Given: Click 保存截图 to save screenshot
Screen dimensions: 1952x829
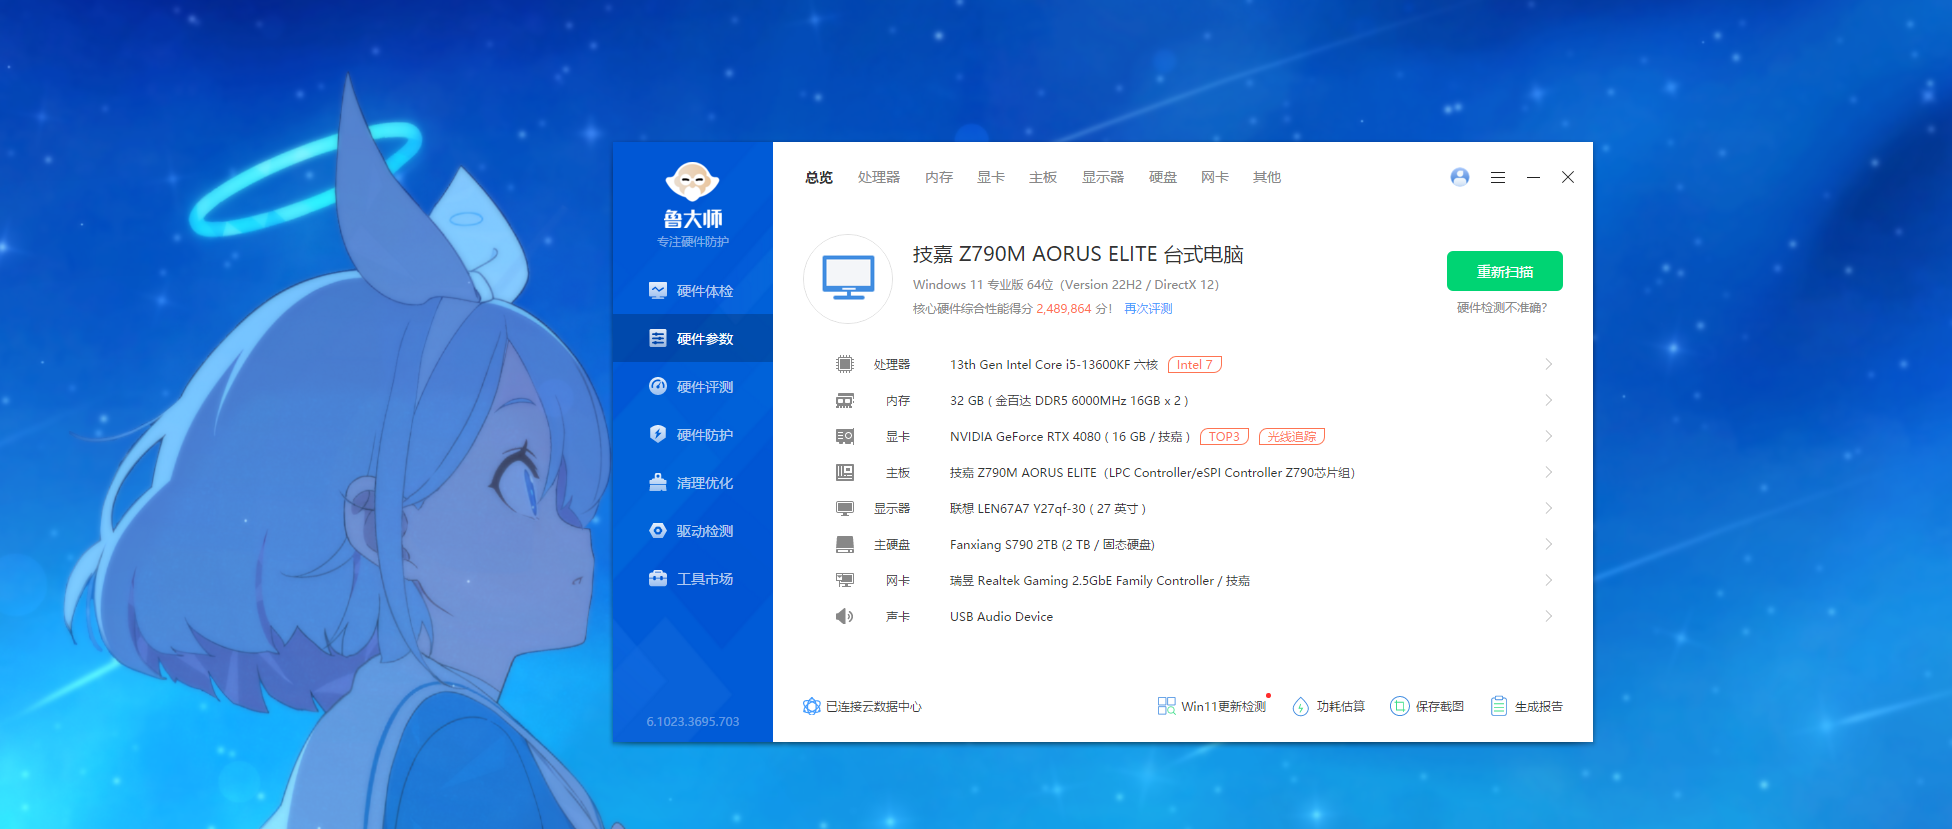Looking at the screenshot, I should pyautogui.click(x=1427, y=707).
